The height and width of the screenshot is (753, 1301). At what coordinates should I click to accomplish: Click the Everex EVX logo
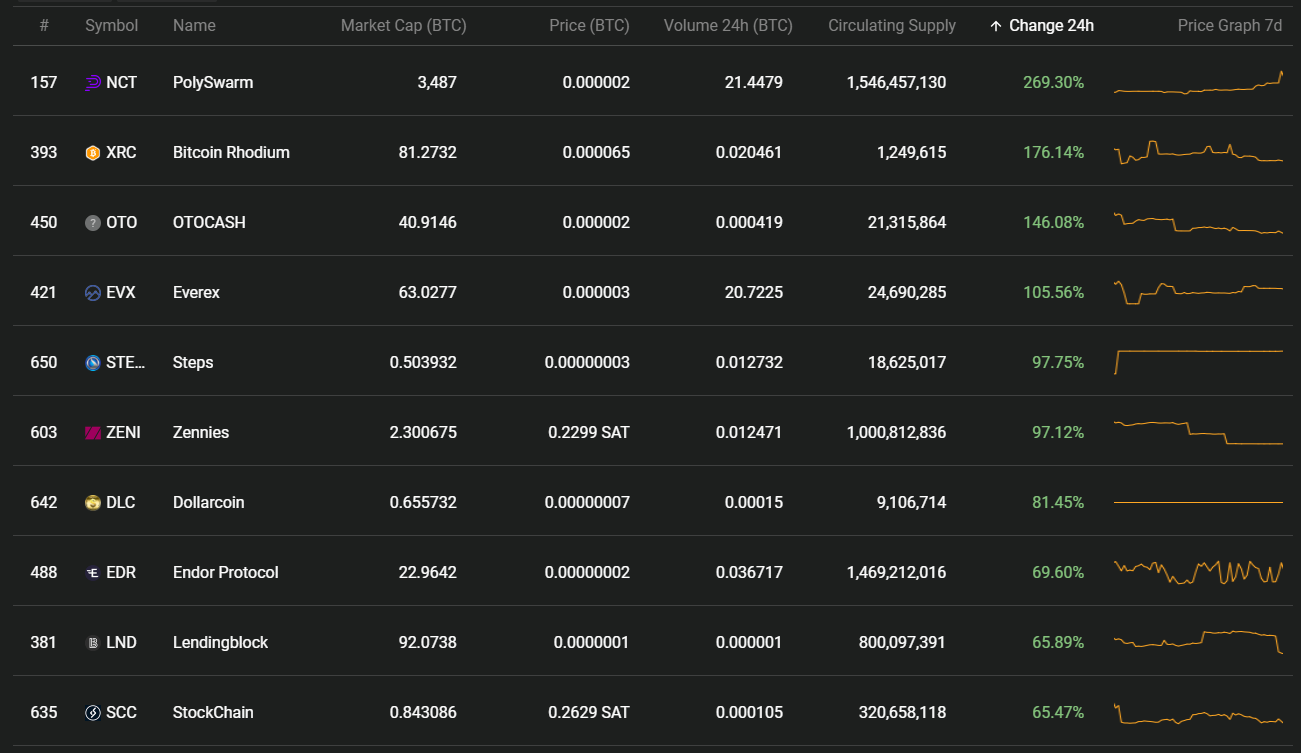pyautogui.click(x=93, y=292)
